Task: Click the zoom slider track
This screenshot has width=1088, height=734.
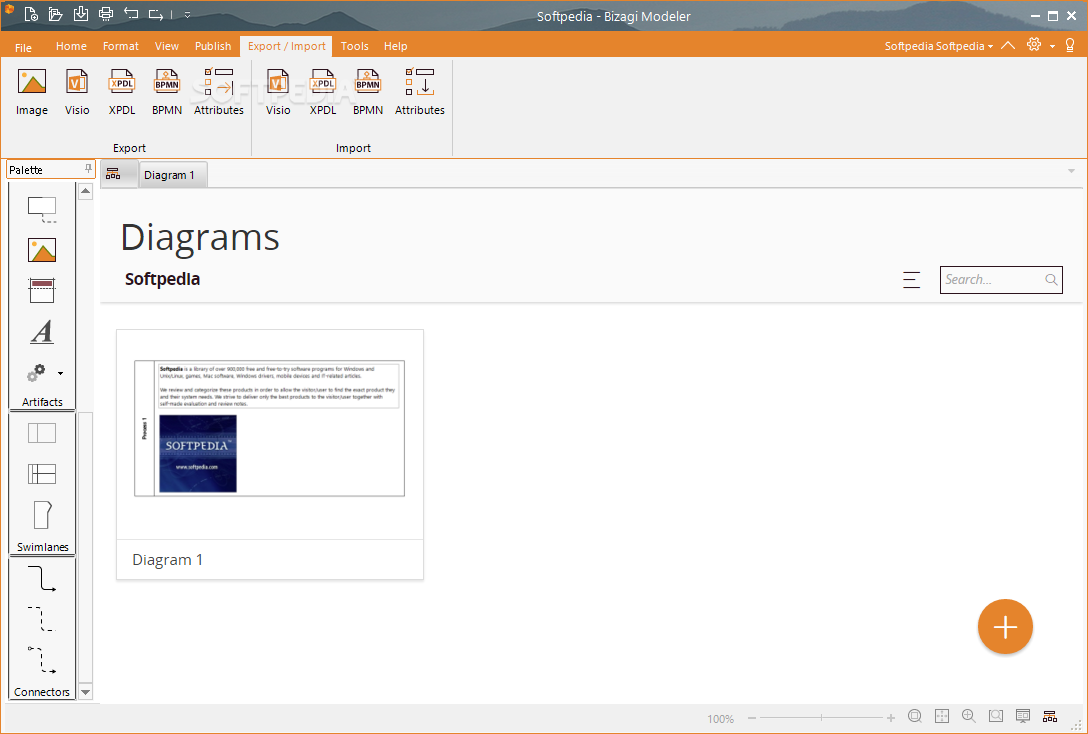Action: 822,718
